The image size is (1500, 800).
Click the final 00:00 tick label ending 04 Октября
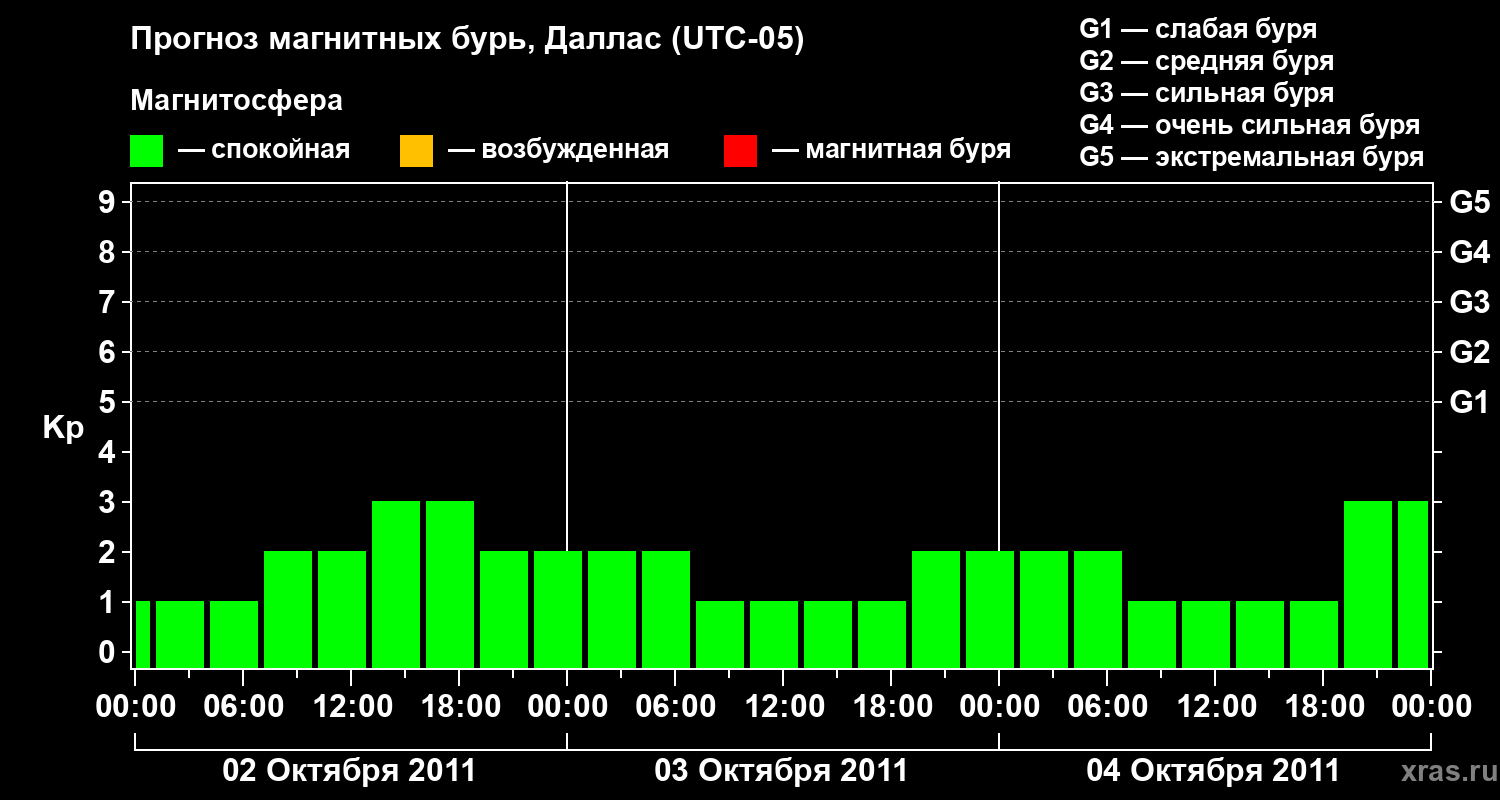point(1431,707)
